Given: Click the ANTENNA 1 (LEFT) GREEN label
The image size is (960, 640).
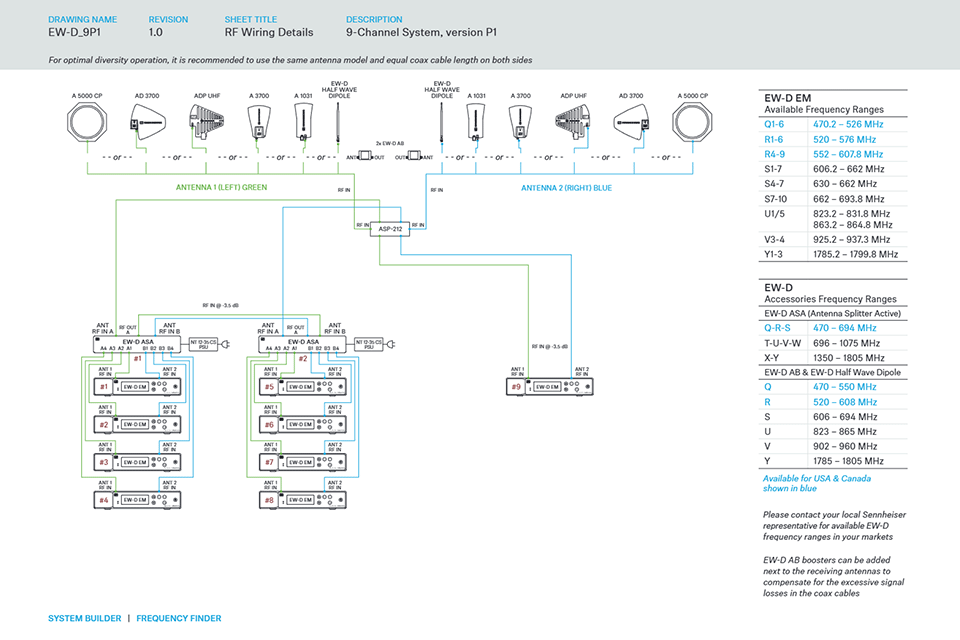Looking at the screenshot, I should [222, 187].
